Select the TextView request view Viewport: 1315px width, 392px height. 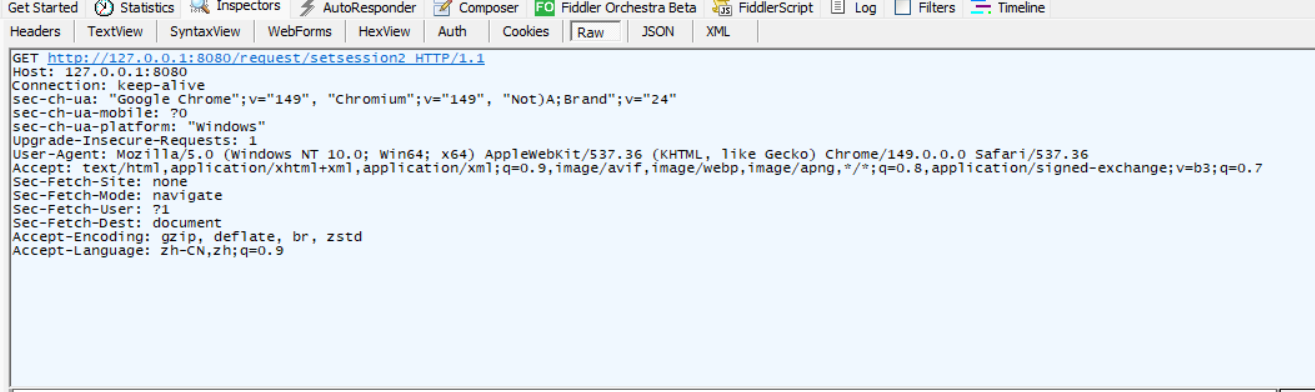tap(115, 32)
